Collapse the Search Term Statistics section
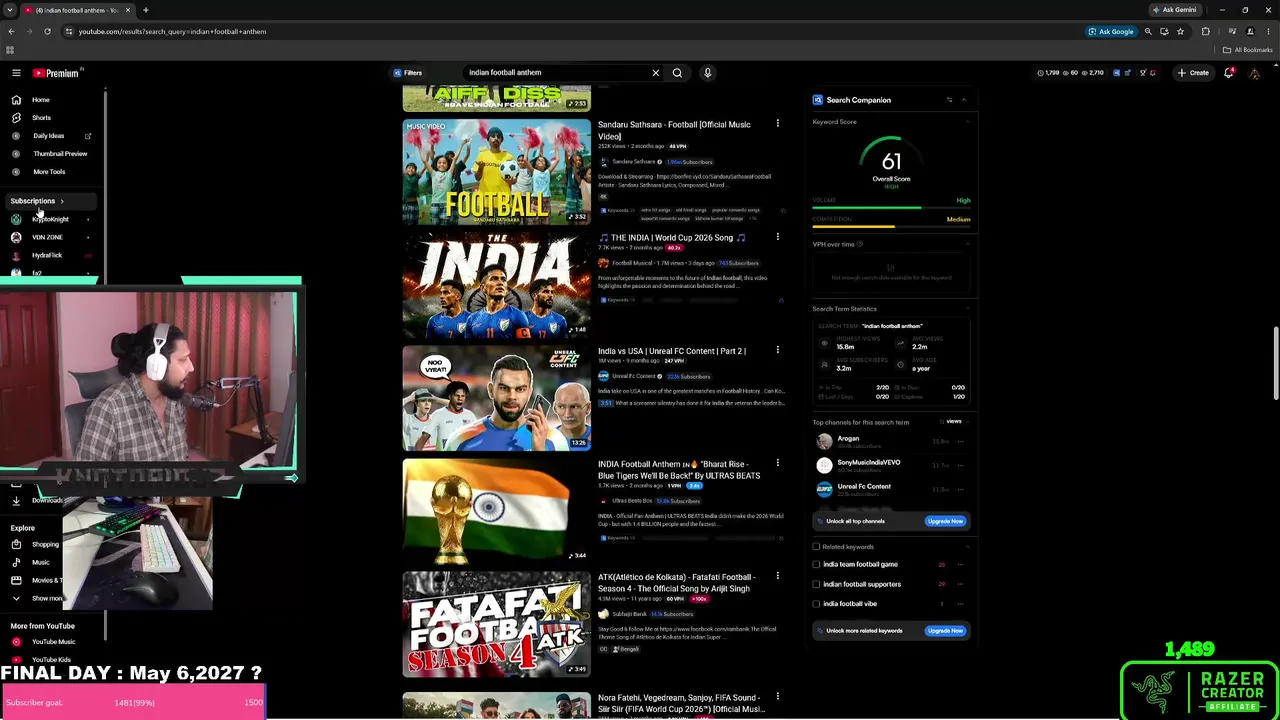 (967, 309)
